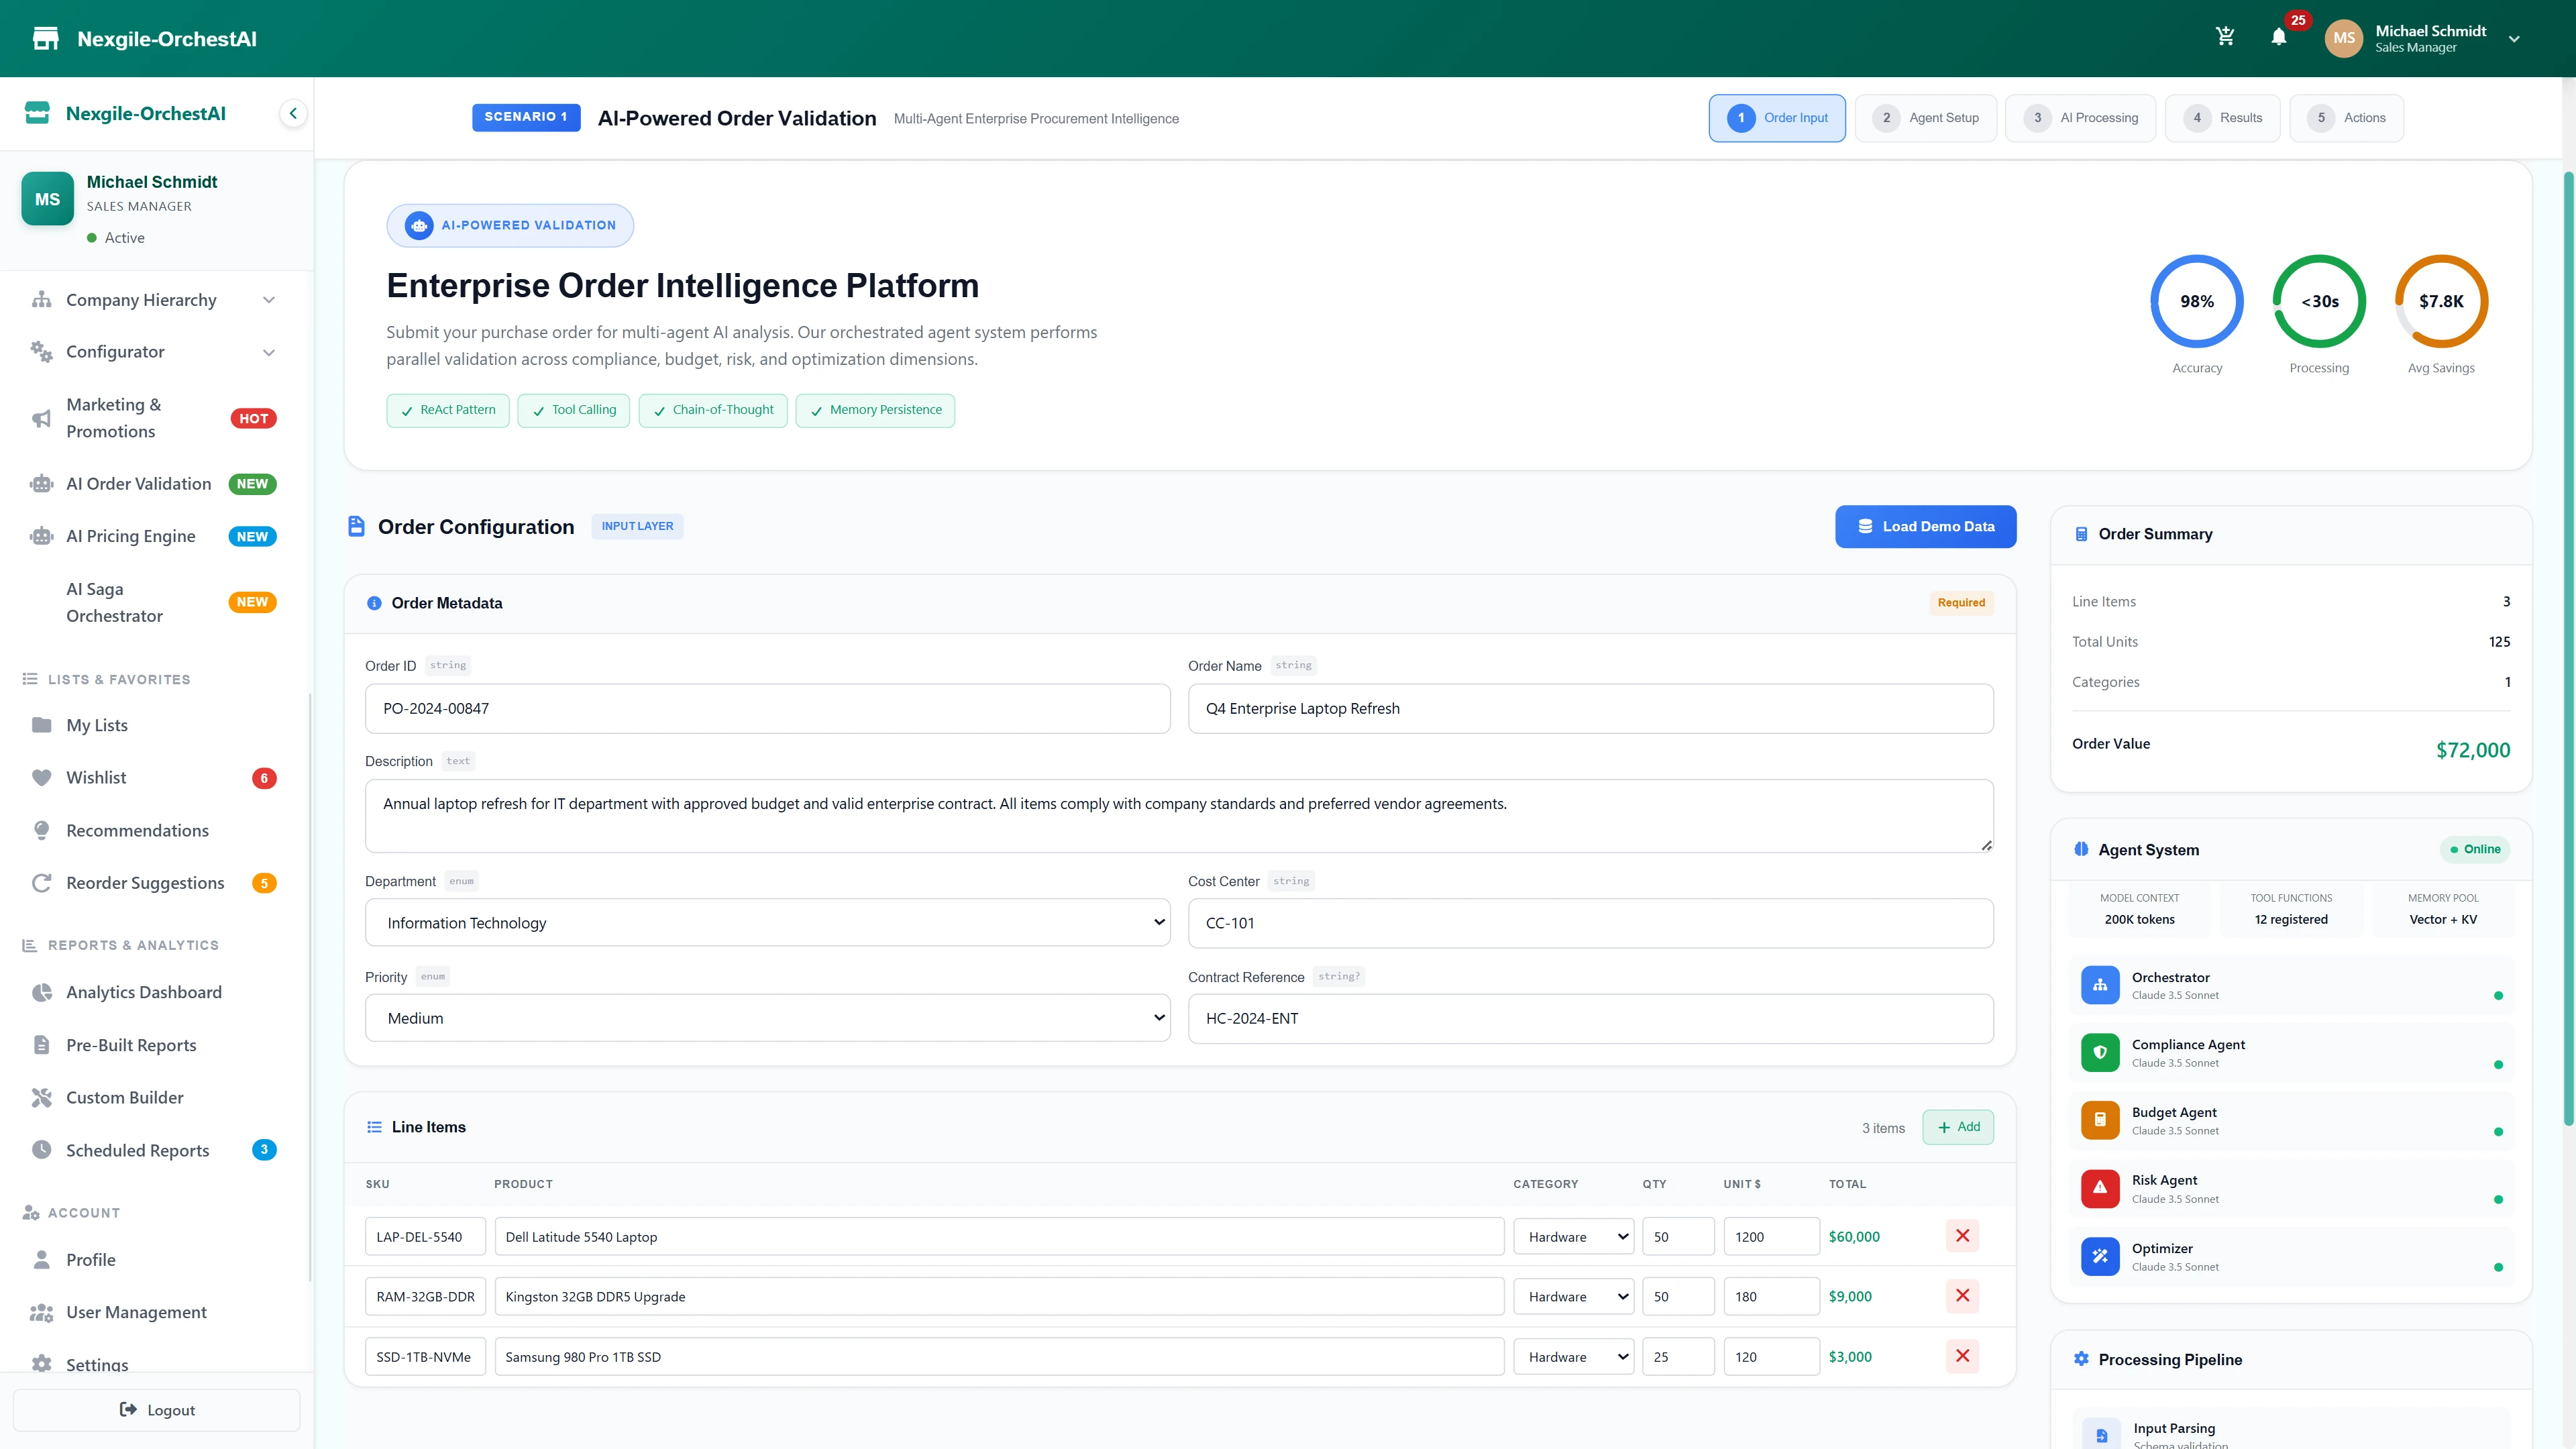The height and width of the screenshot is (1449, 2576).
Task: Click the AI Saga Orchestrator sidebar icon
Action: (41, 601)
